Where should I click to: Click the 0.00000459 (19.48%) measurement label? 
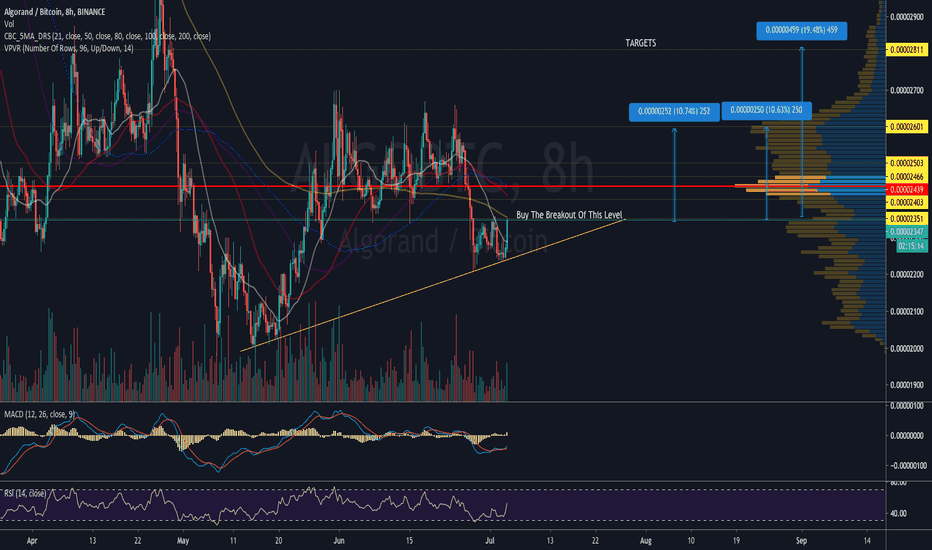click(801, 30)
